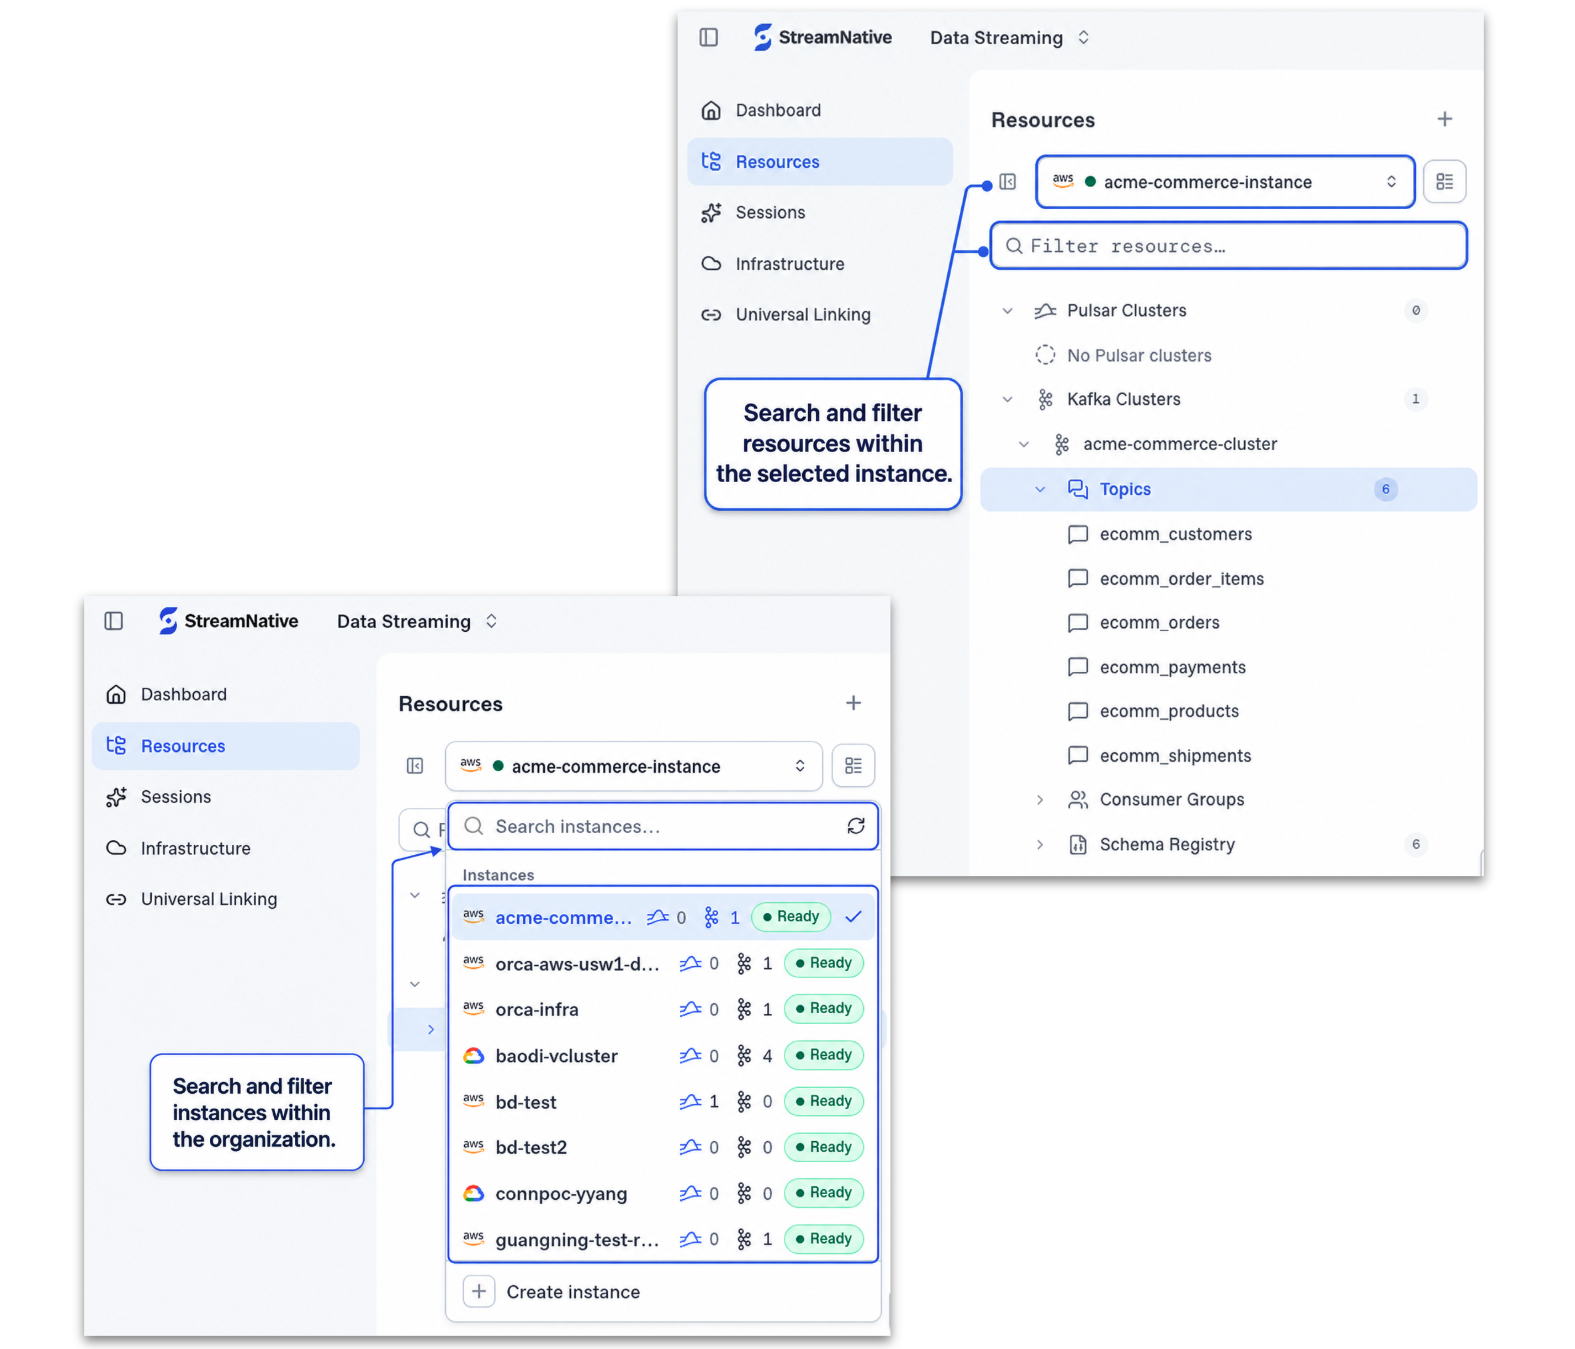Open Data Streaming switcher in upper-right window
The height and width of the screenshot is (1349, 1575).
[1009, 37]
